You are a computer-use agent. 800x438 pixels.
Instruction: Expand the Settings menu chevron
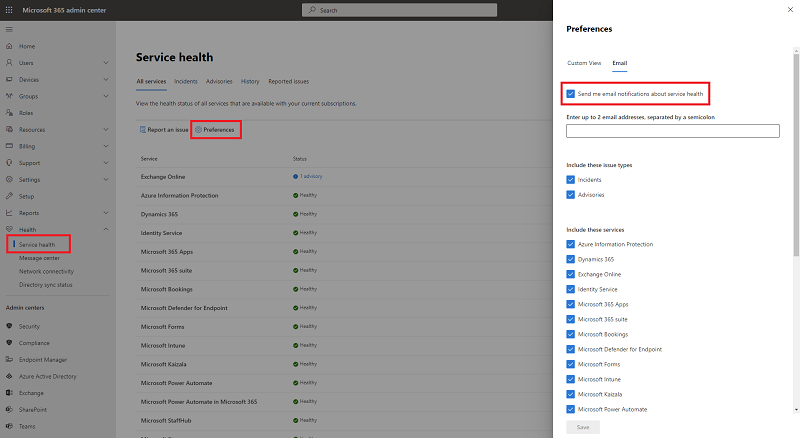coord(106,180)
